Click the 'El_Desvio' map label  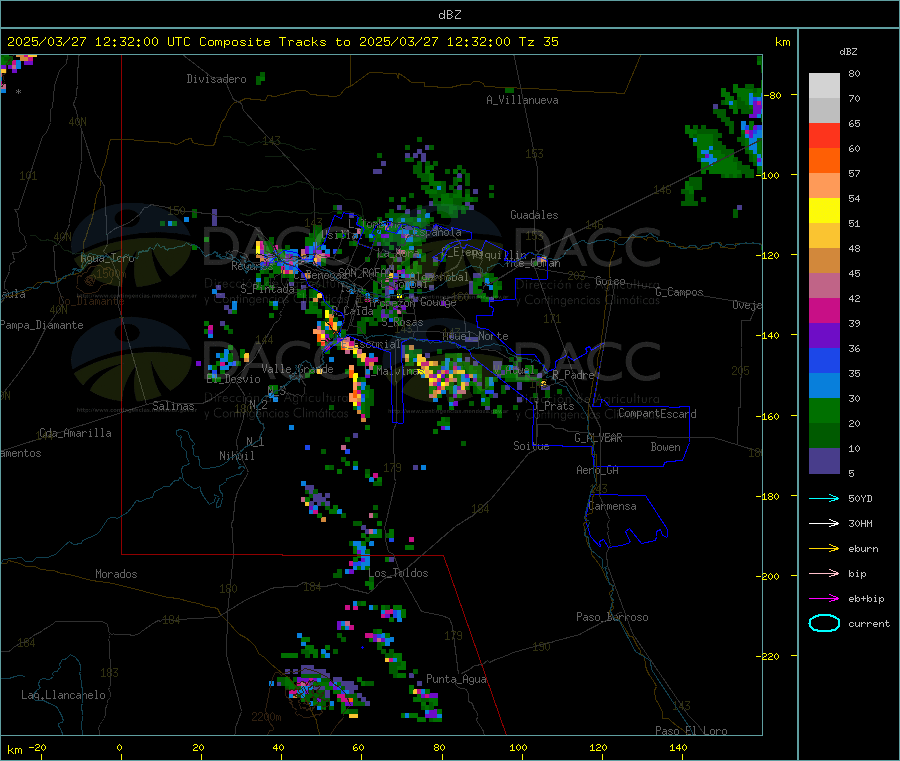click(234, 379)
